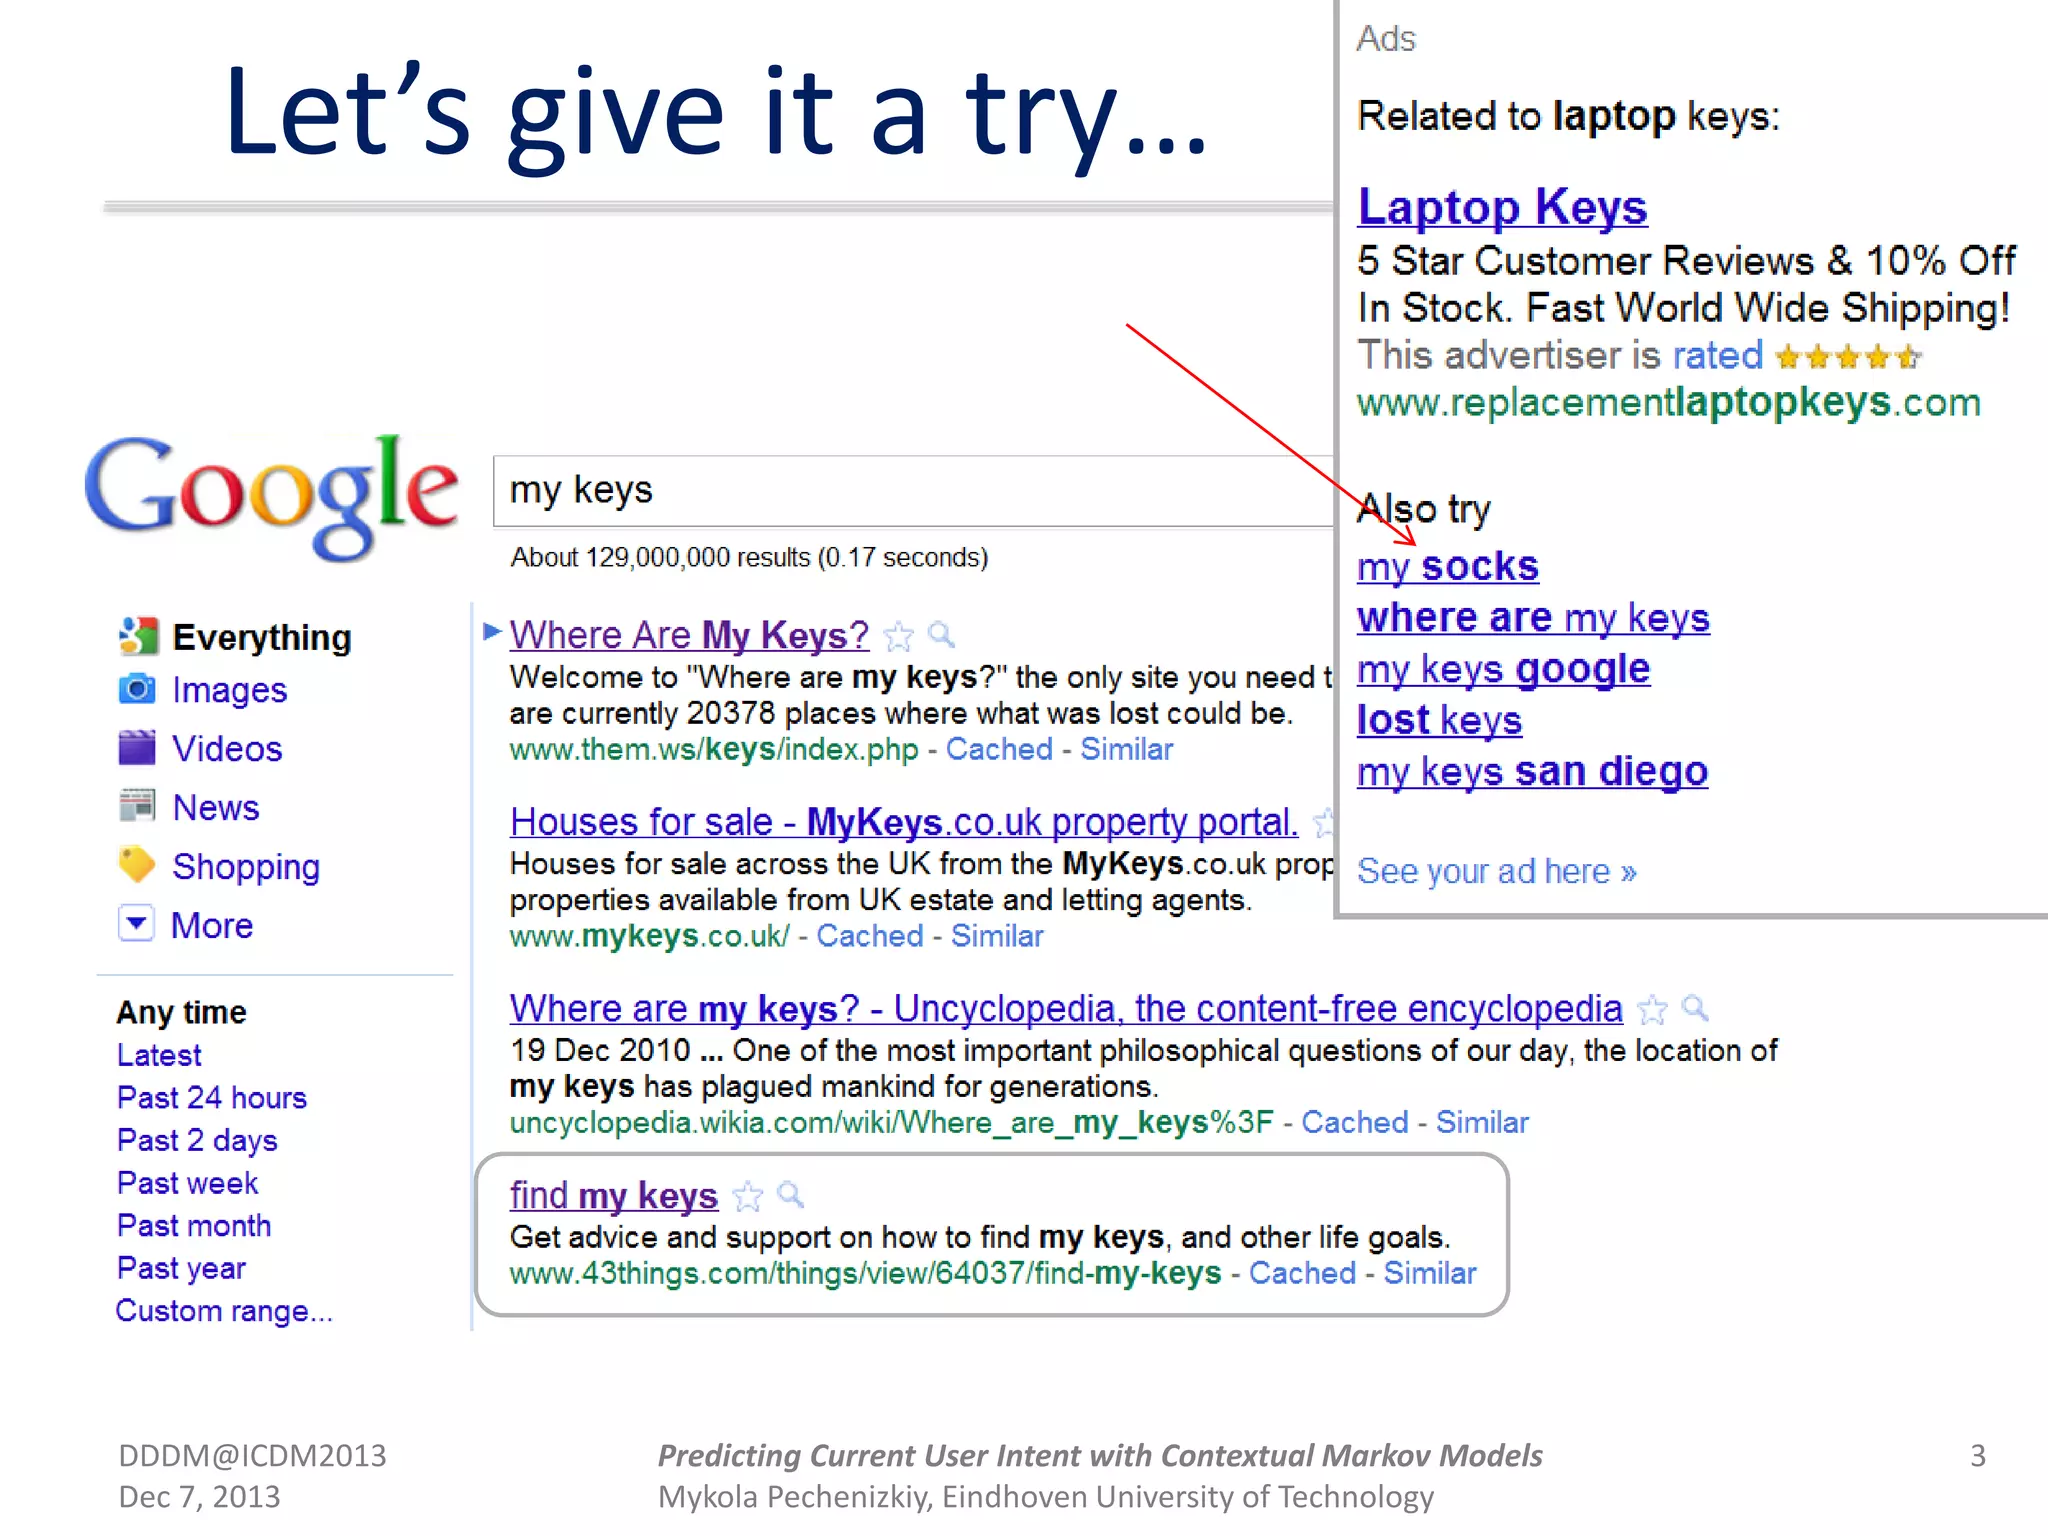2048x1536 pixels.
Task: Open the 'my socks' suggestion link
Action: pos(1447,567)
